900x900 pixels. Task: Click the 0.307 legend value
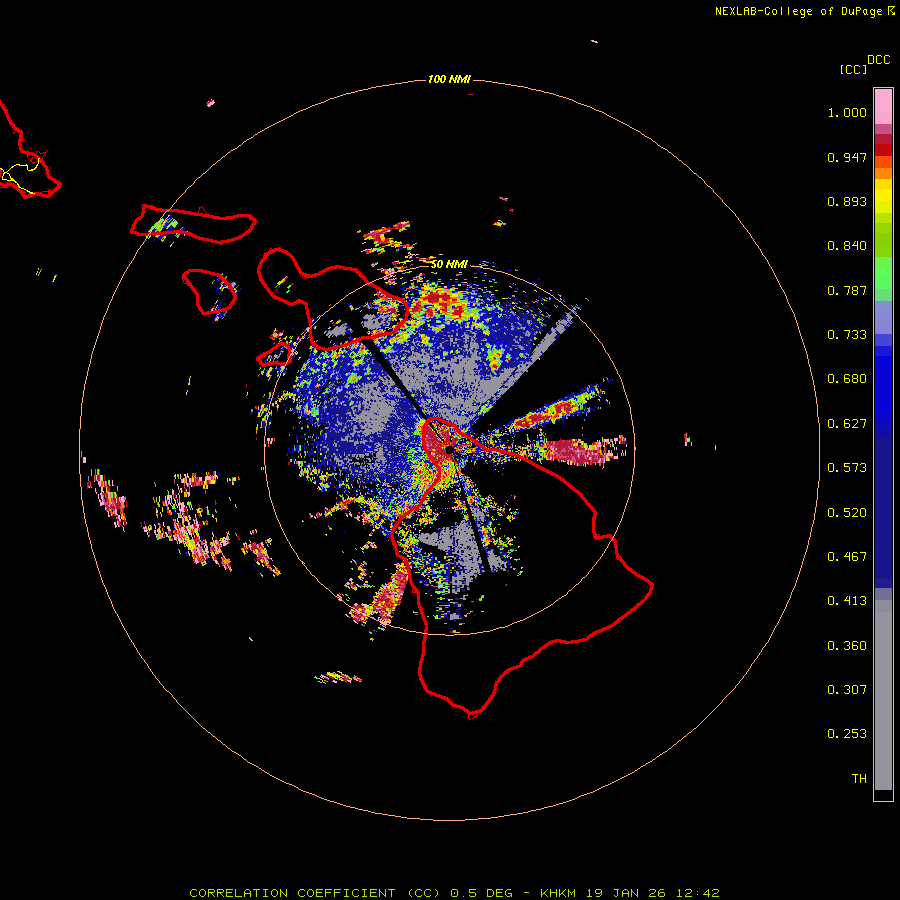click(x=847, y=690)
